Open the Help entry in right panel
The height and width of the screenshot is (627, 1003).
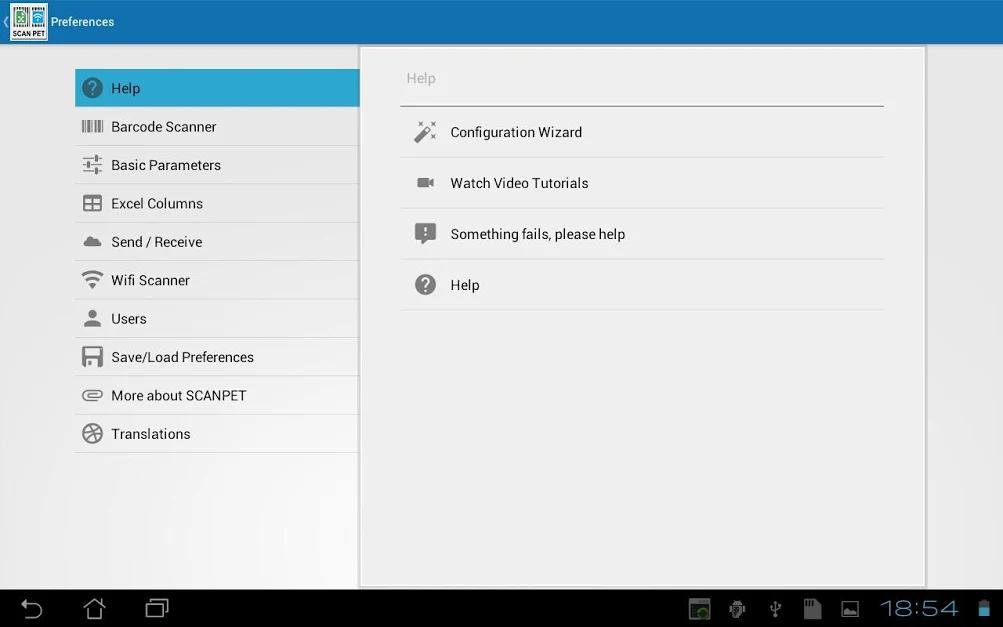tap(642, 285)
